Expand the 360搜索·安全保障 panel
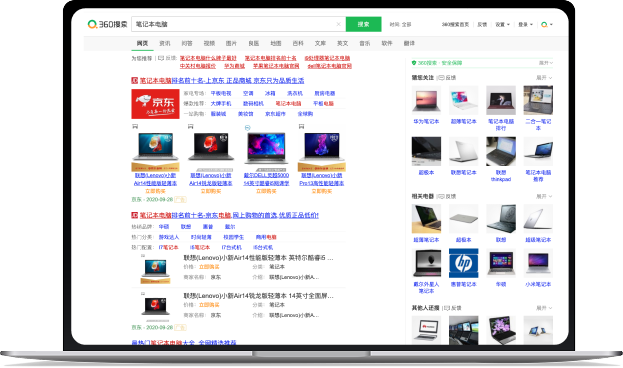The image size is (623, 368). (x=546, y=63)
